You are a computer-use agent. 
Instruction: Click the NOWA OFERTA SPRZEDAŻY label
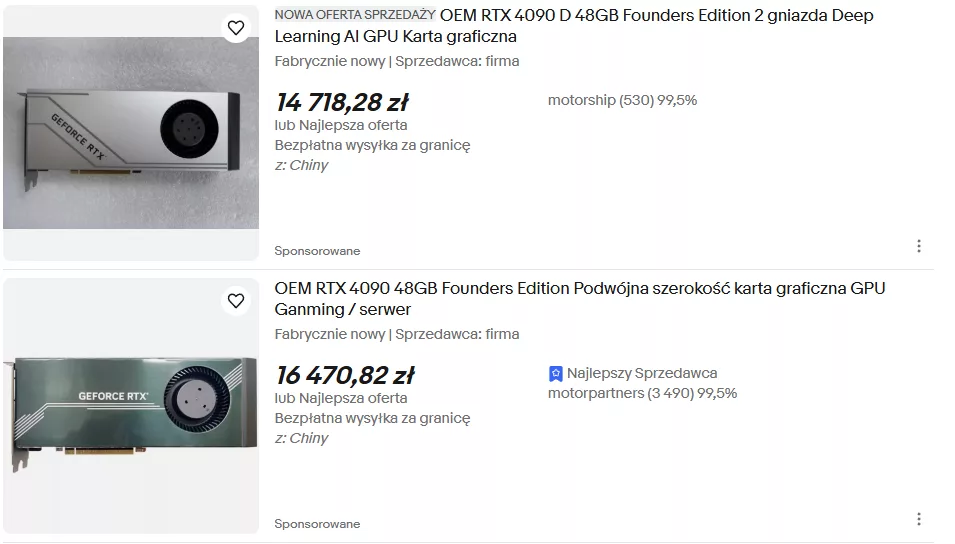point(355,15)
